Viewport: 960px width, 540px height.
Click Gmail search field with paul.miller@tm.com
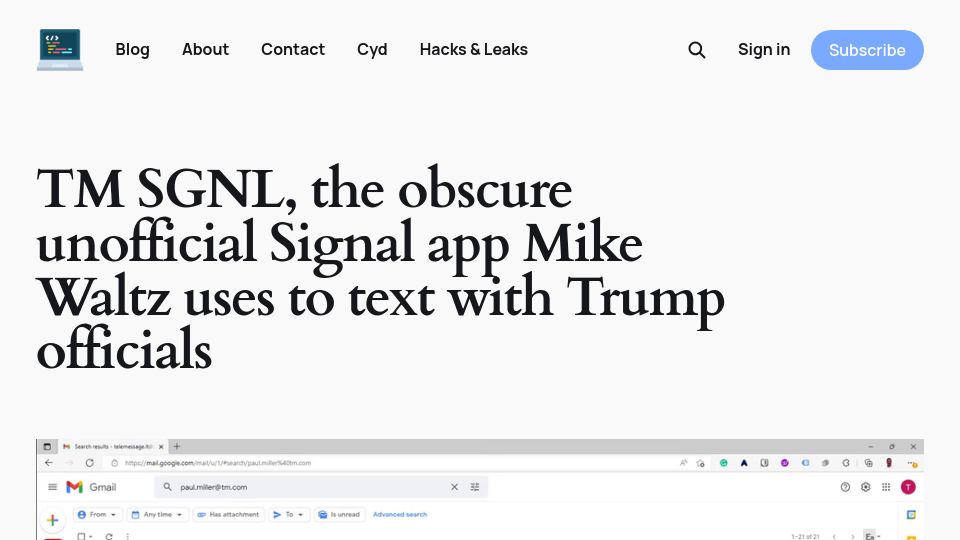click(x=321, y=487)
